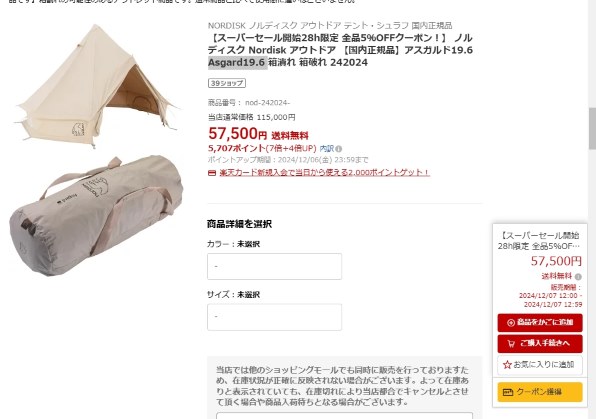Click the 39ショップ badge
596x419 pixels.
pyautogui.click(x=227, y=83)
